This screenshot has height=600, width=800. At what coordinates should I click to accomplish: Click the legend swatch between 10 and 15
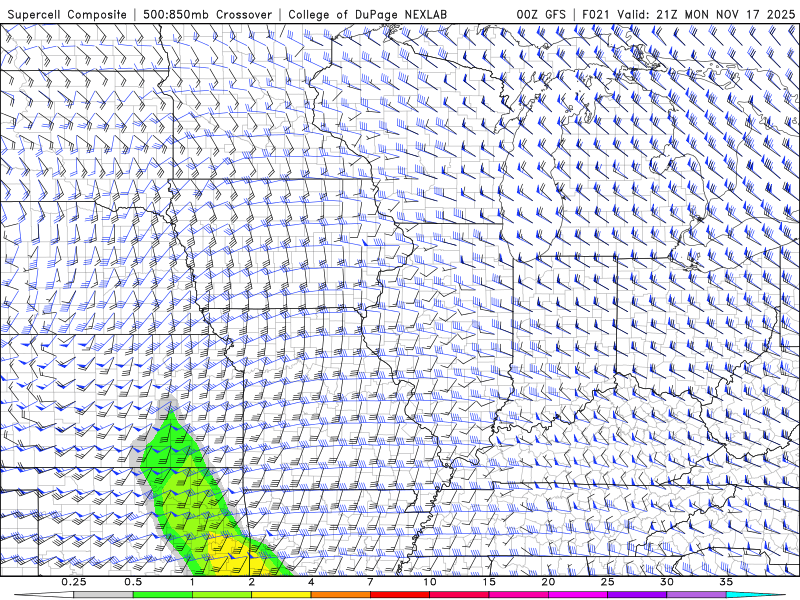point(459,595)
